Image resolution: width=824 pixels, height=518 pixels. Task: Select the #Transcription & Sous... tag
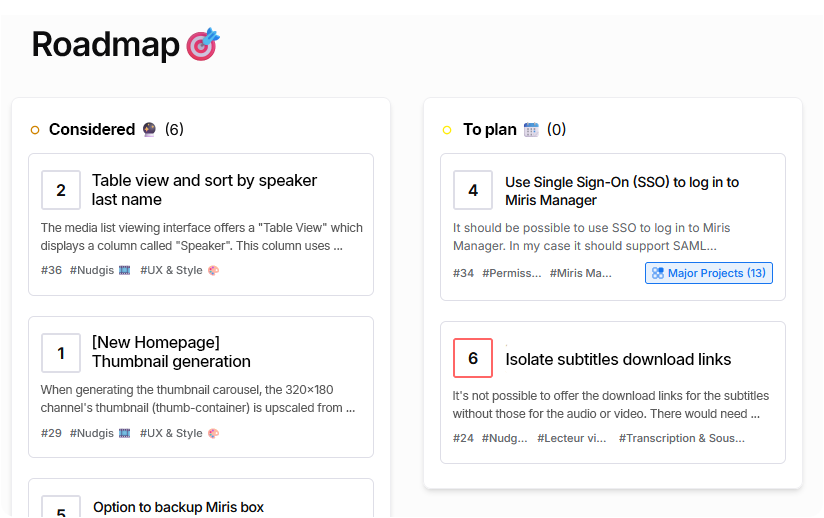pos(681,438)
